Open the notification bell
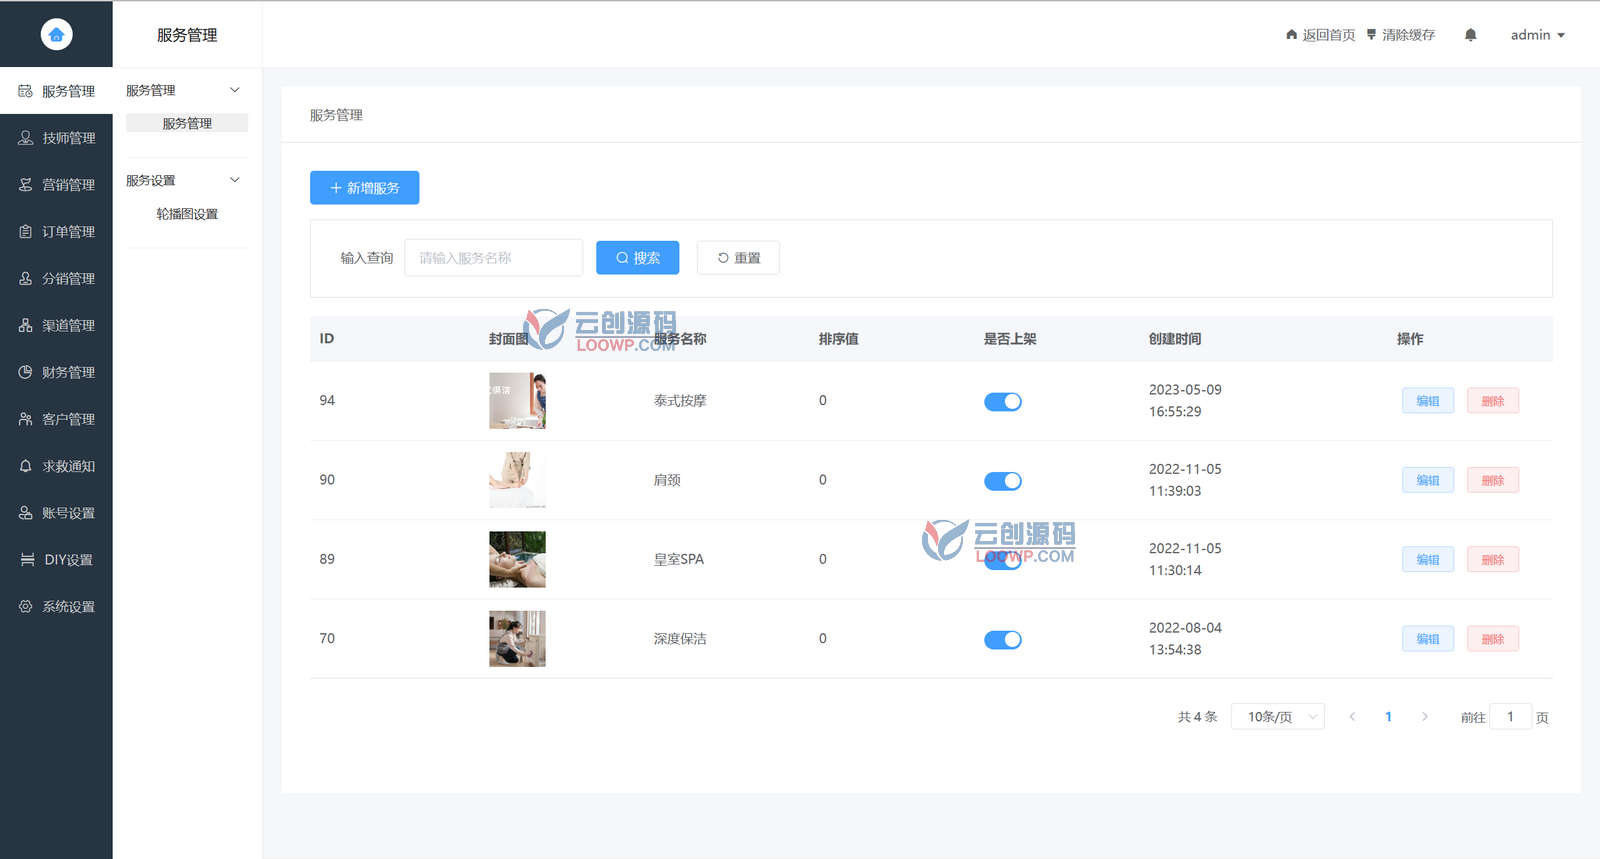 point(1470,35)
